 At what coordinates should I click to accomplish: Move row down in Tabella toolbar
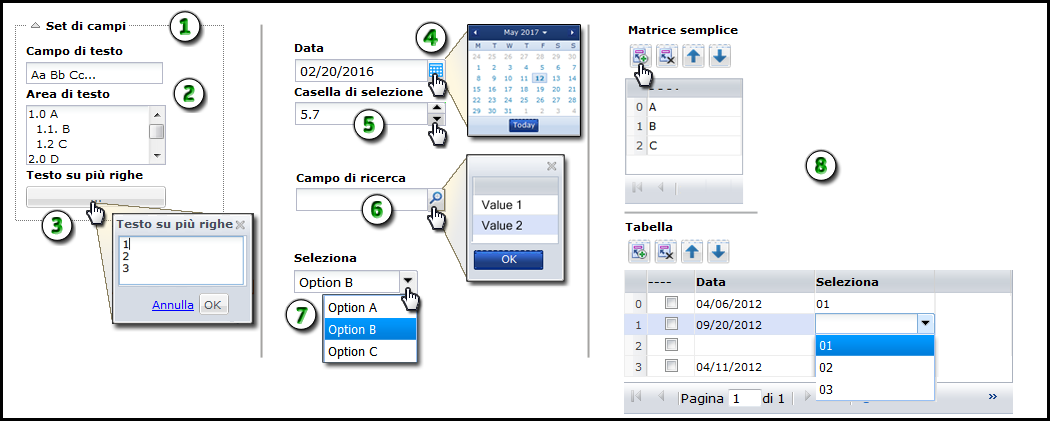[x=720, y=252]
